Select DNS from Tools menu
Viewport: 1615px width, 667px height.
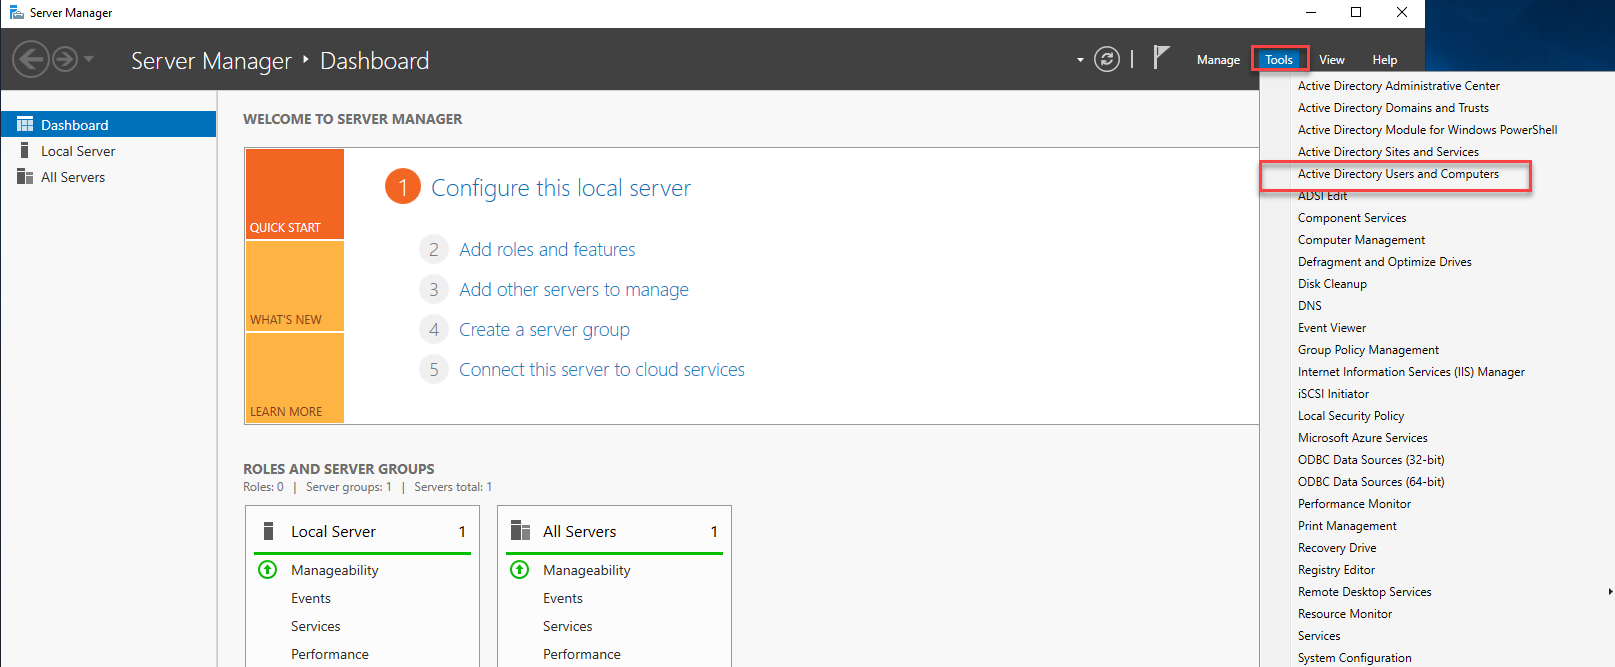1310,306
